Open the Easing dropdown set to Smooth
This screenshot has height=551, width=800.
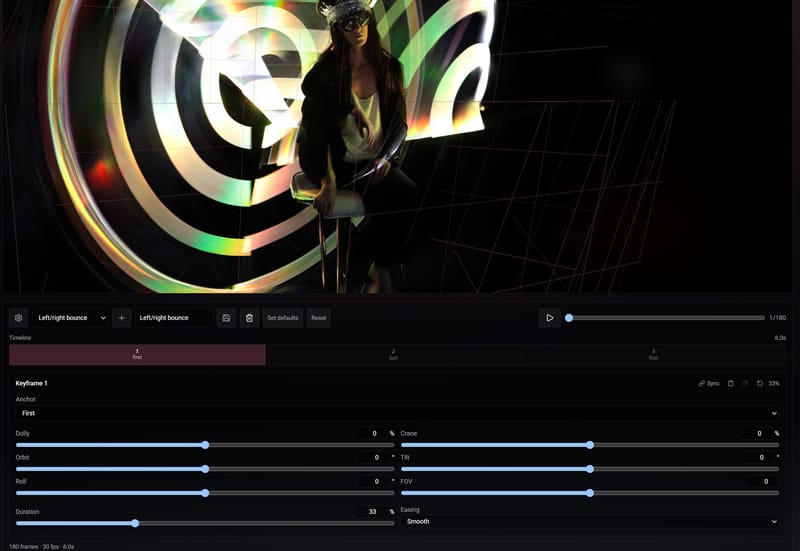click(x=590, y=521)
